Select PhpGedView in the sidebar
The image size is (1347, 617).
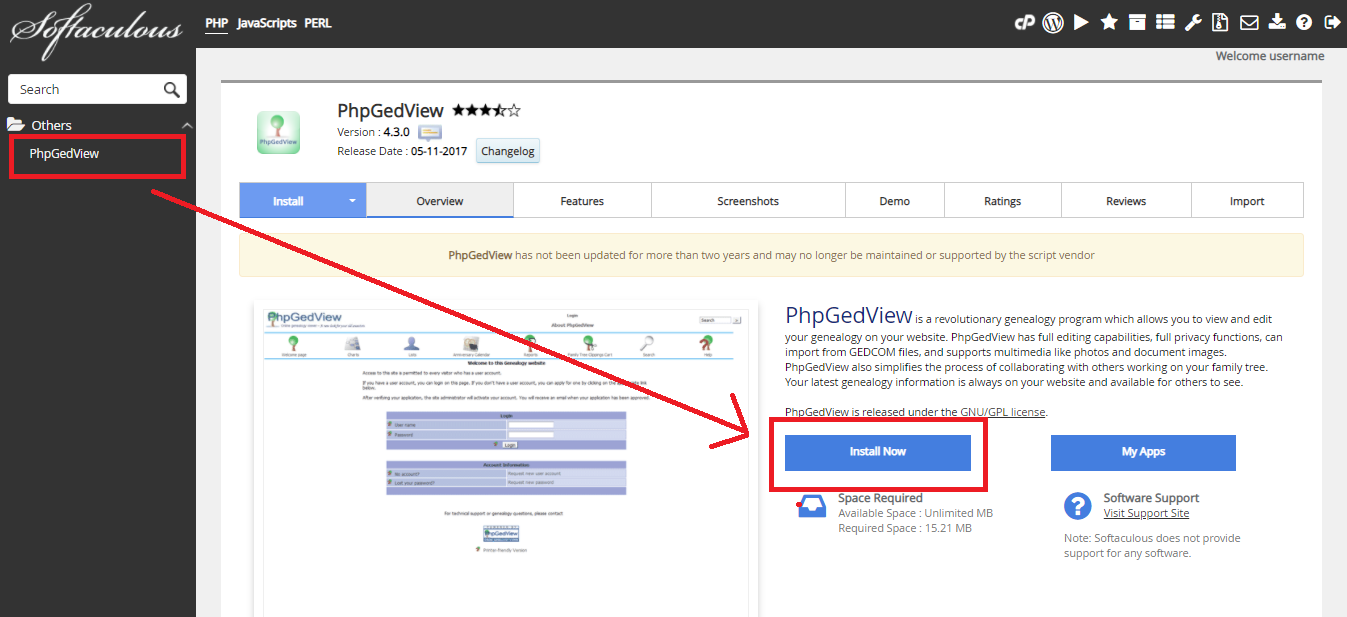click(64, 154)
